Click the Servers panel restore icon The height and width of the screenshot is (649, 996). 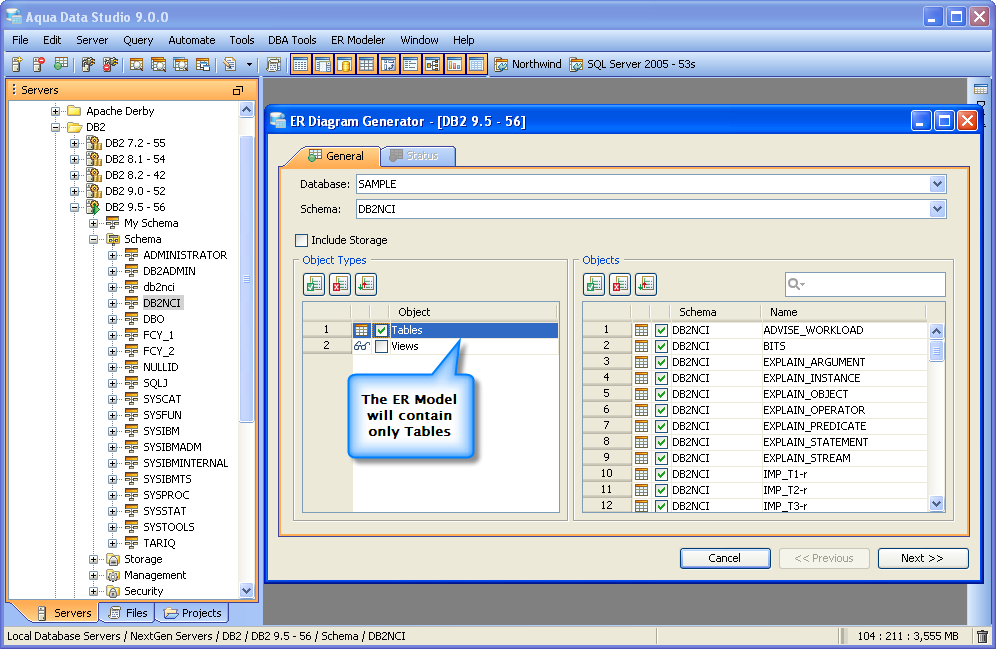click(238, 90)
